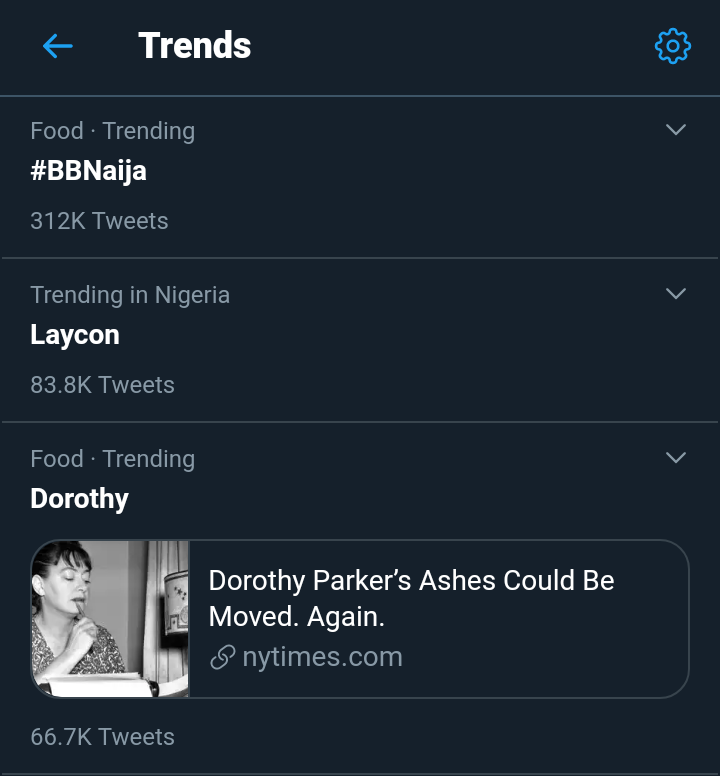Click the 312K Tweets count
This screenshot has width=720, height=776.
99,221
